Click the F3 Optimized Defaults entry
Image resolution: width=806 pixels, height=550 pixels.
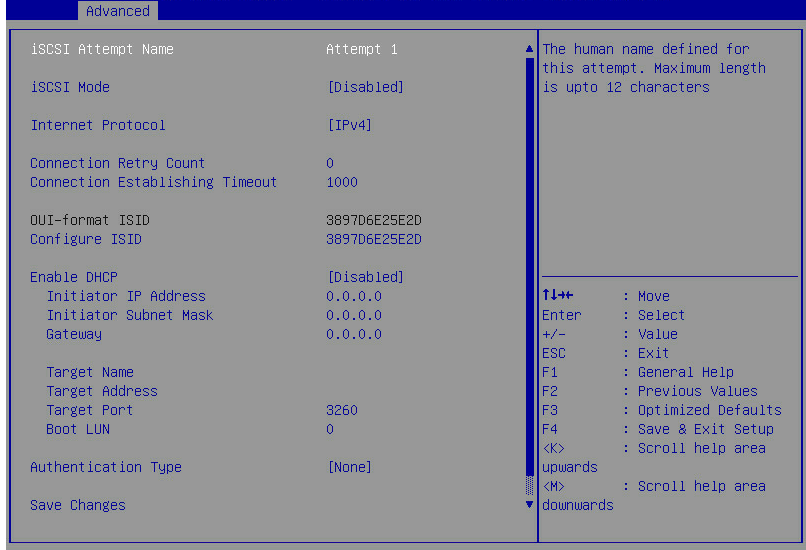tap(662, 411)
